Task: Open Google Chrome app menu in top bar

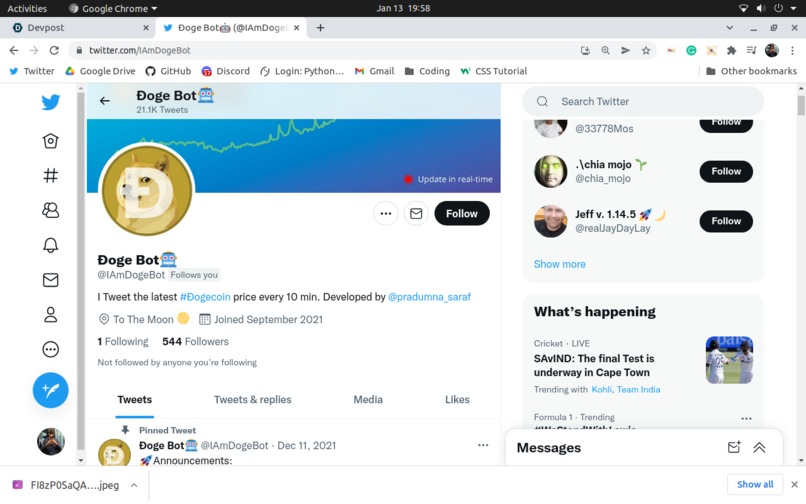Action: pos(113,8)
